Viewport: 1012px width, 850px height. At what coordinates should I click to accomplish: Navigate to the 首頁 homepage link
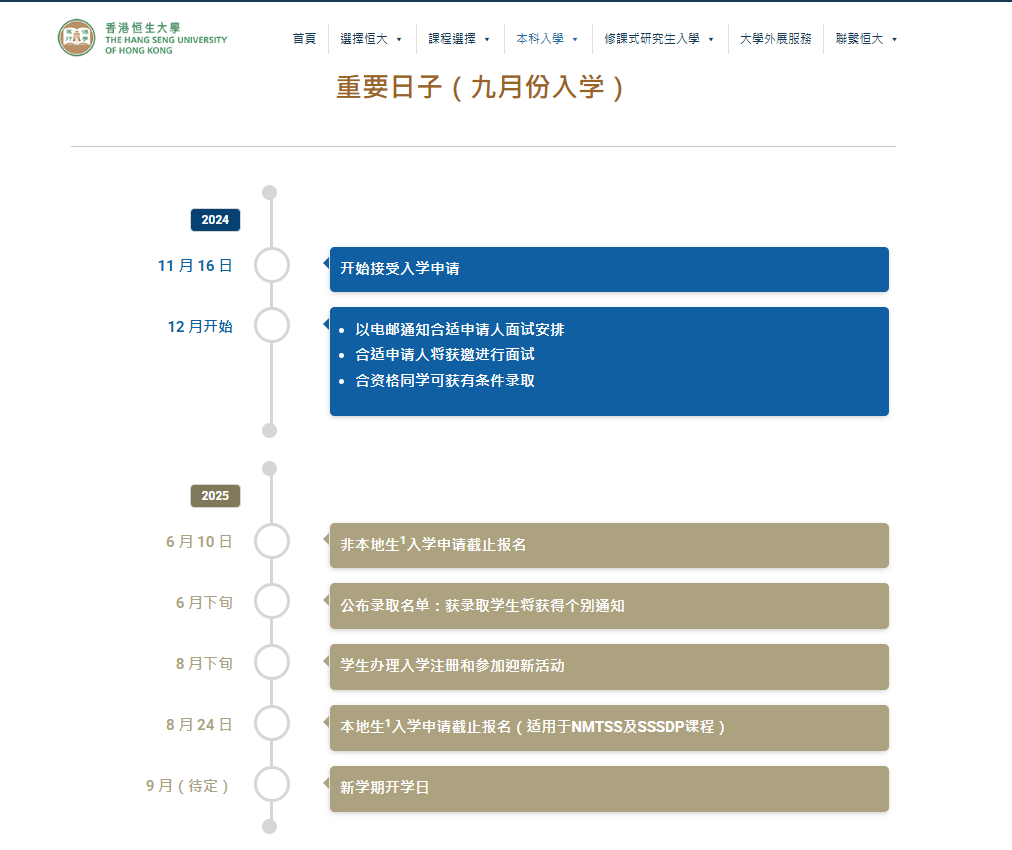click(x=304, y=38)
